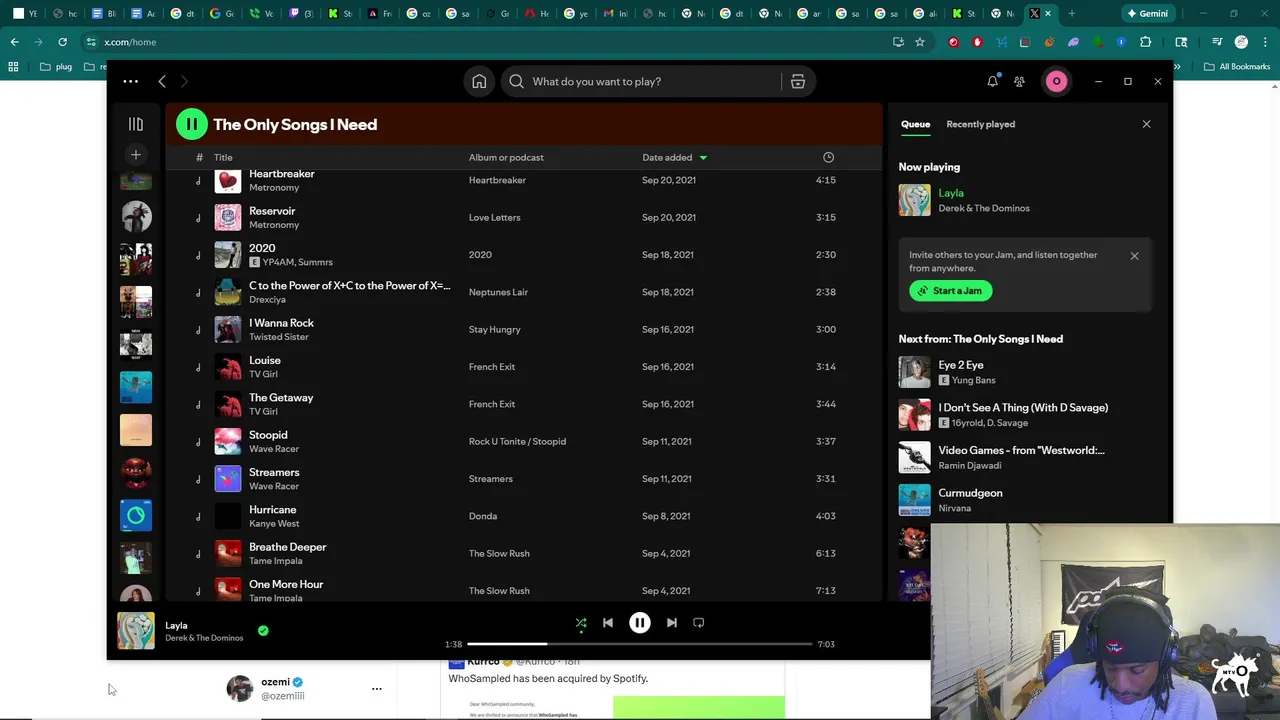Create a new playlist plus button
The width and height of the screenshot is (1280, 720).
pyautogui.click(x=136, y=154)
